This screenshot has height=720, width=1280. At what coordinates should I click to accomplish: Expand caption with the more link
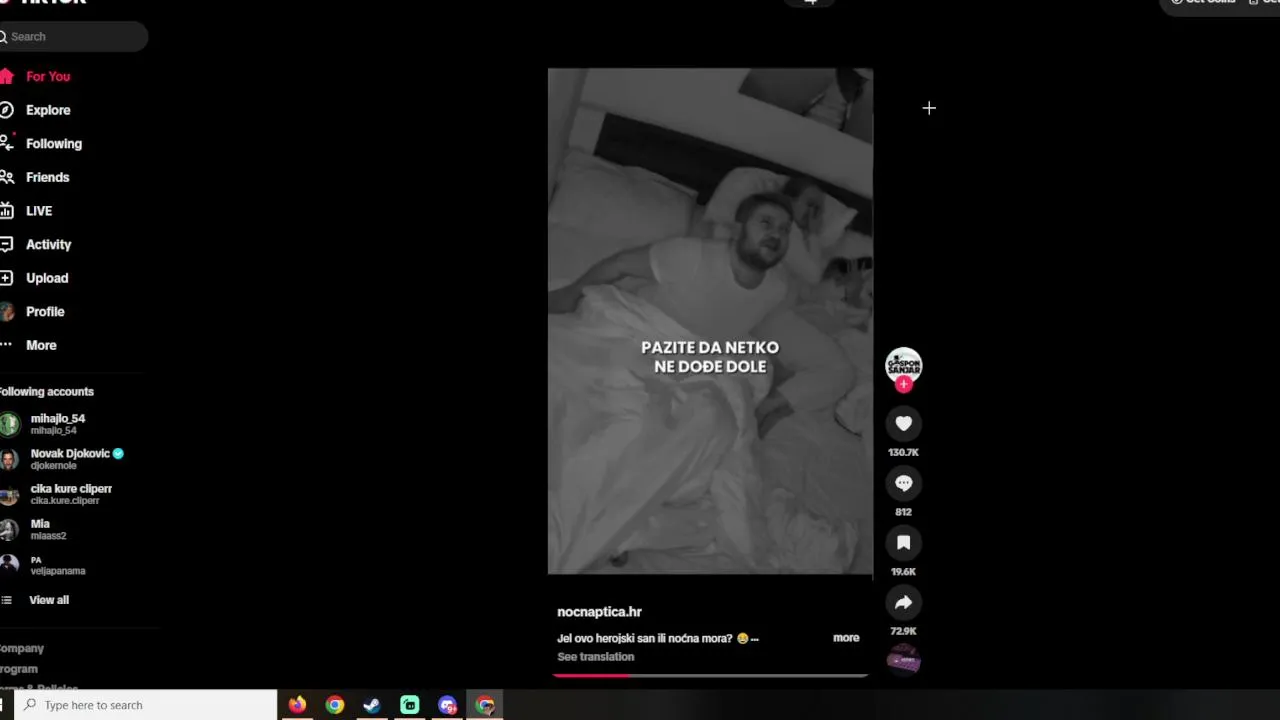[846, 638]
